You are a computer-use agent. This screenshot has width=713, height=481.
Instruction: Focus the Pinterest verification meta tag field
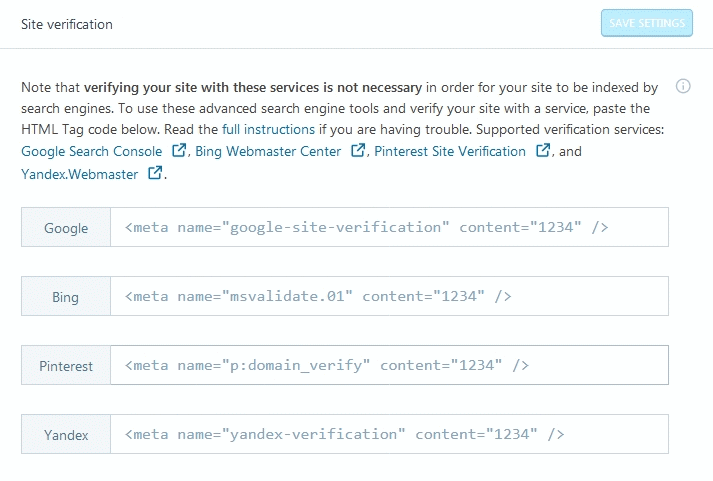pyautogui.click(x=389, y=365)
